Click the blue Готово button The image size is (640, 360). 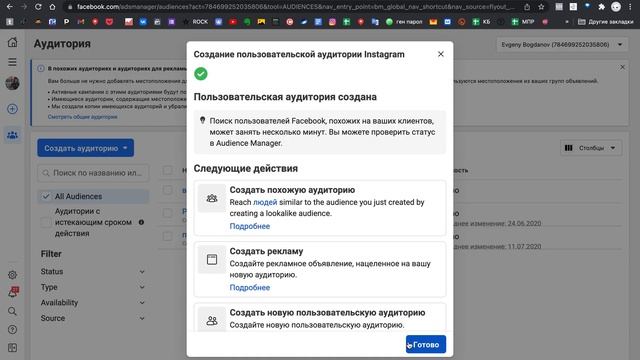pyautogui.click(x=426, y=344)
